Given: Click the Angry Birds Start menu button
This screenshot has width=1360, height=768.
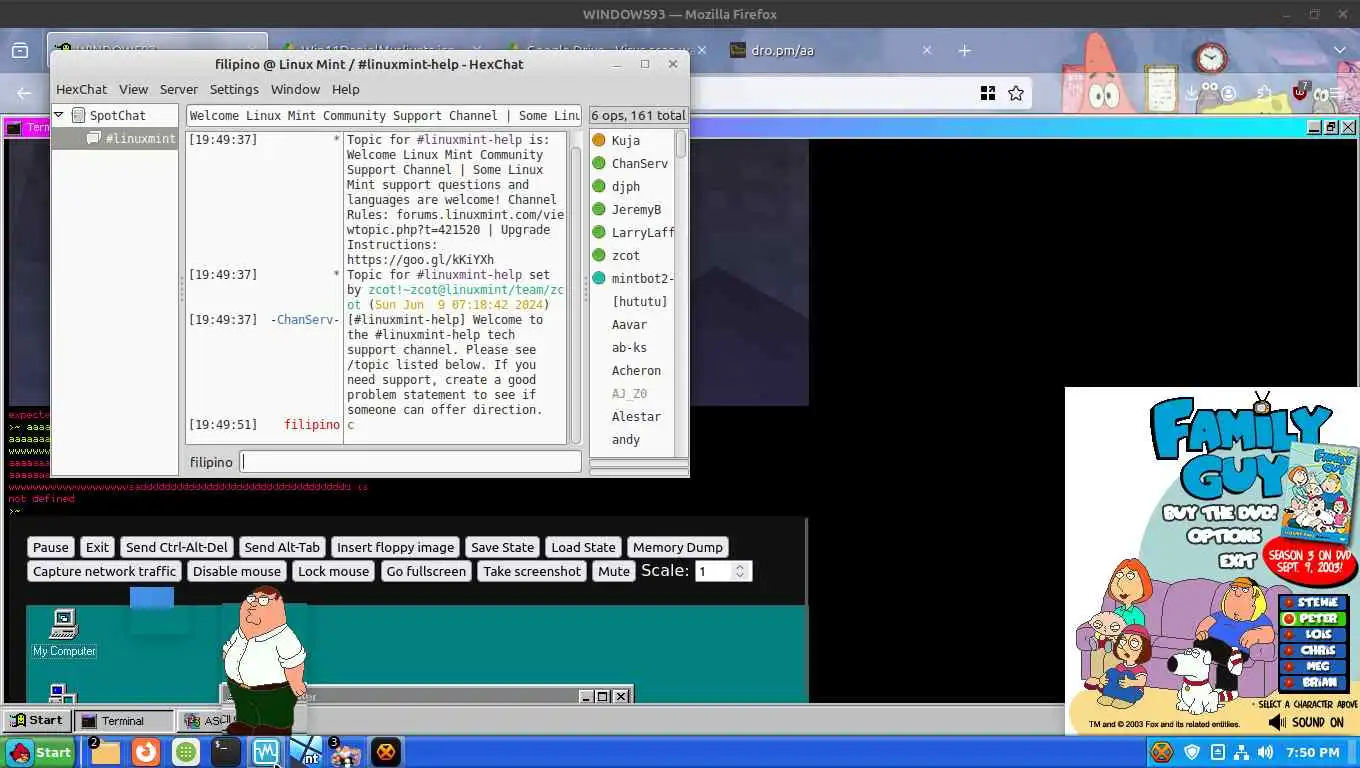Looking at the screenshot, I should tap(40, 752).
